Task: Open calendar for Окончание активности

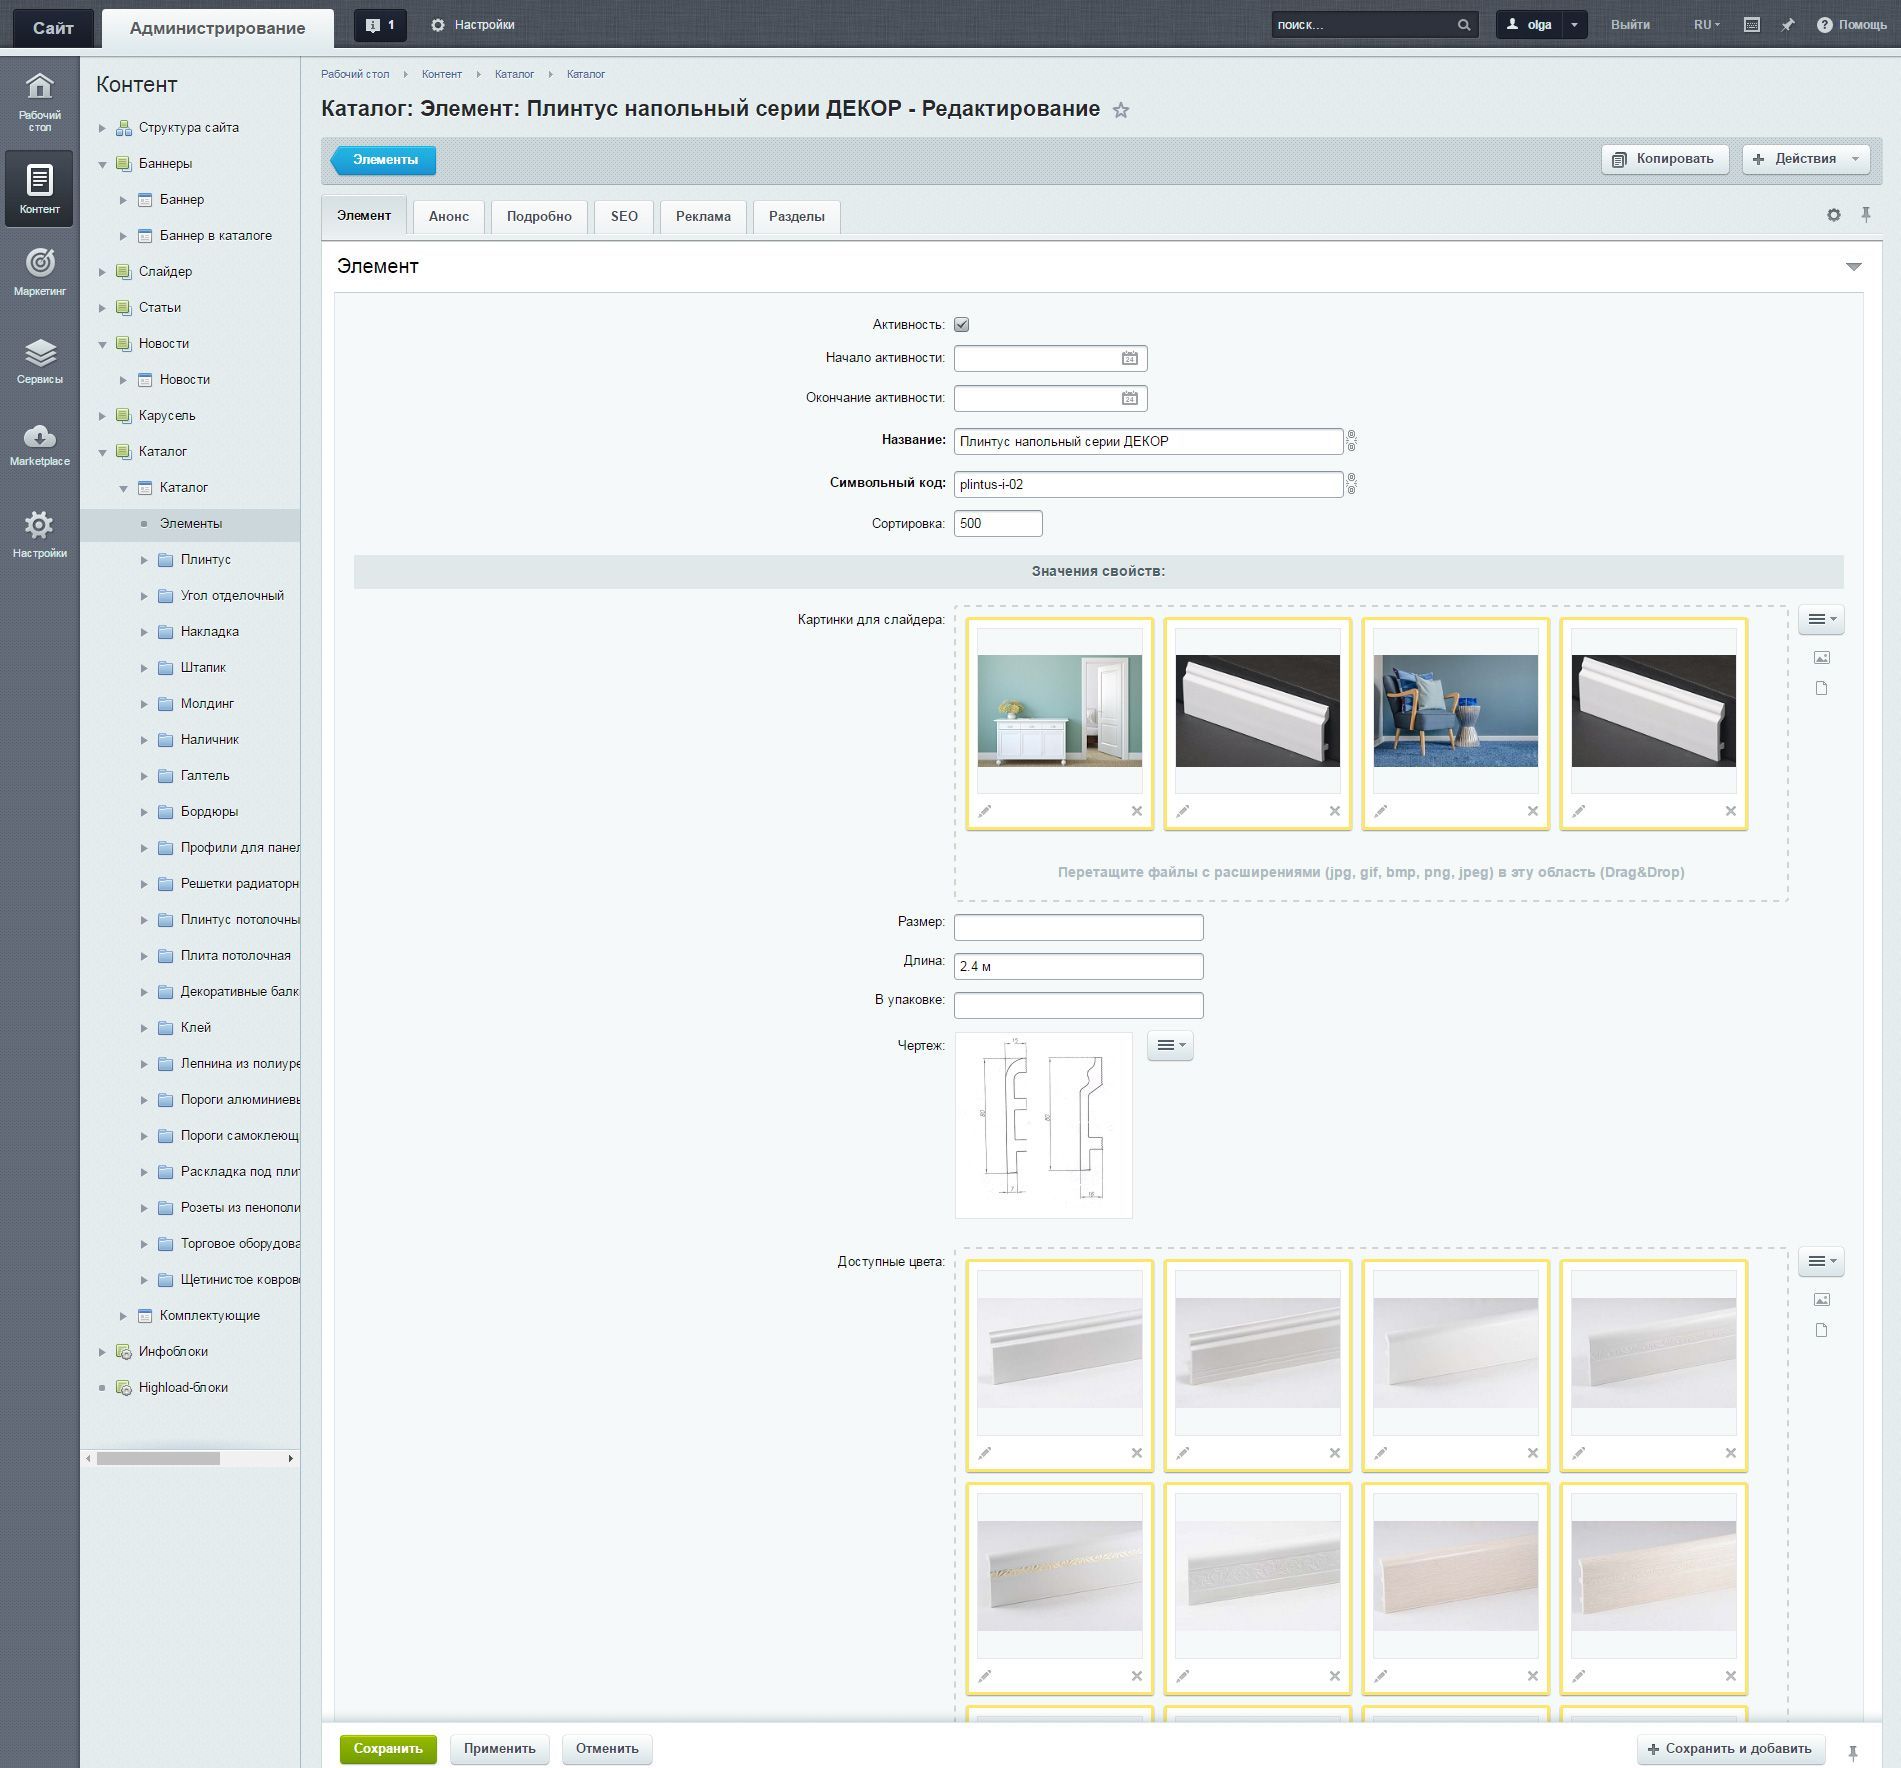Action: point(1129,398)
